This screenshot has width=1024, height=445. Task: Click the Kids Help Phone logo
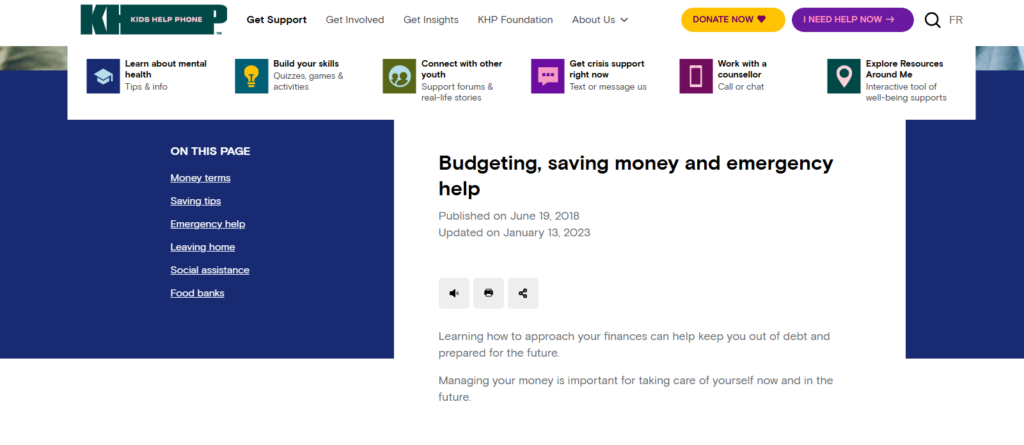153,20
